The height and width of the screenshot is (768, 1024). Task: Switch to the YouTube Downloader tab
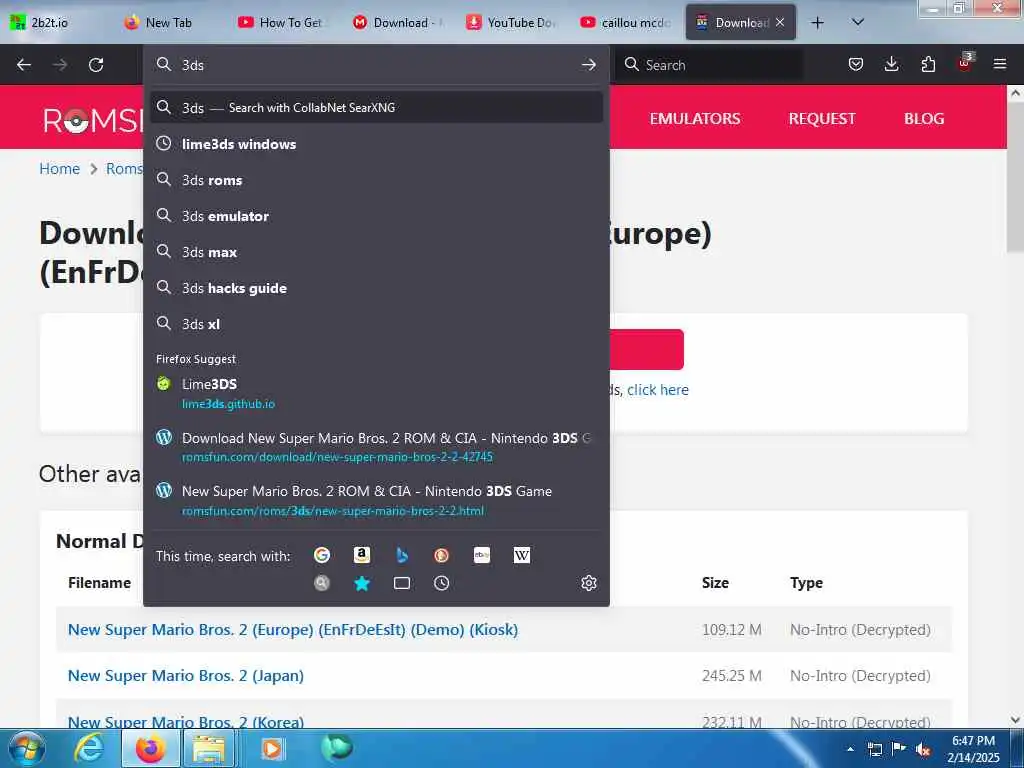511,23
